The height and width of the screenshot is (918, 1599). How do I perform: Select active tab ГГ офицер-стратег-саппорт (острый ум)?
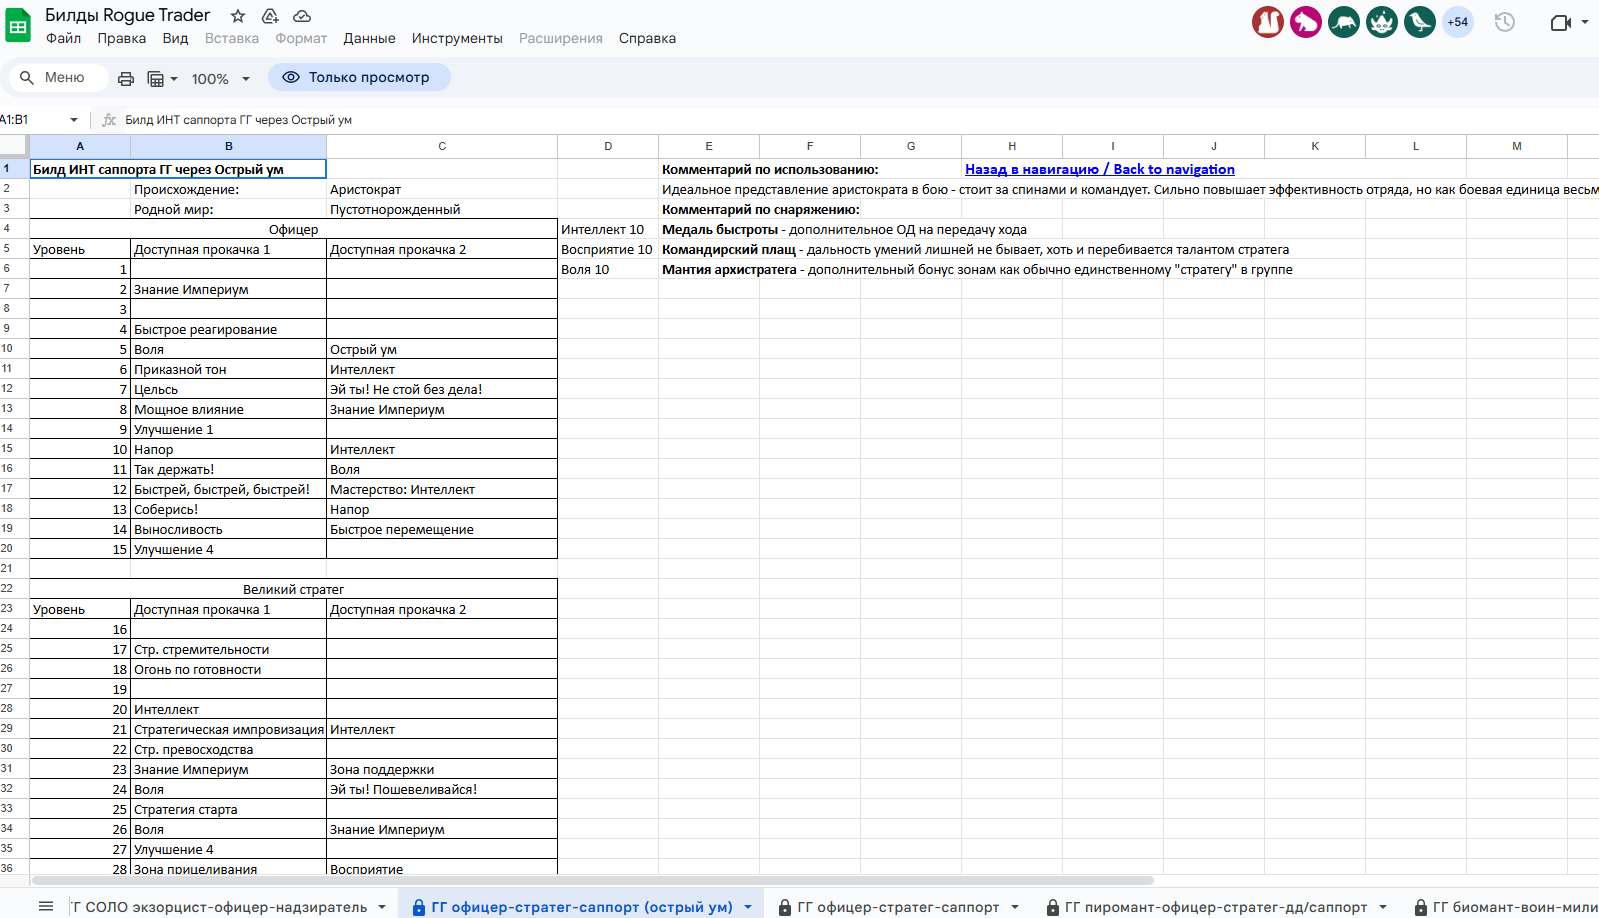(582, 907)
